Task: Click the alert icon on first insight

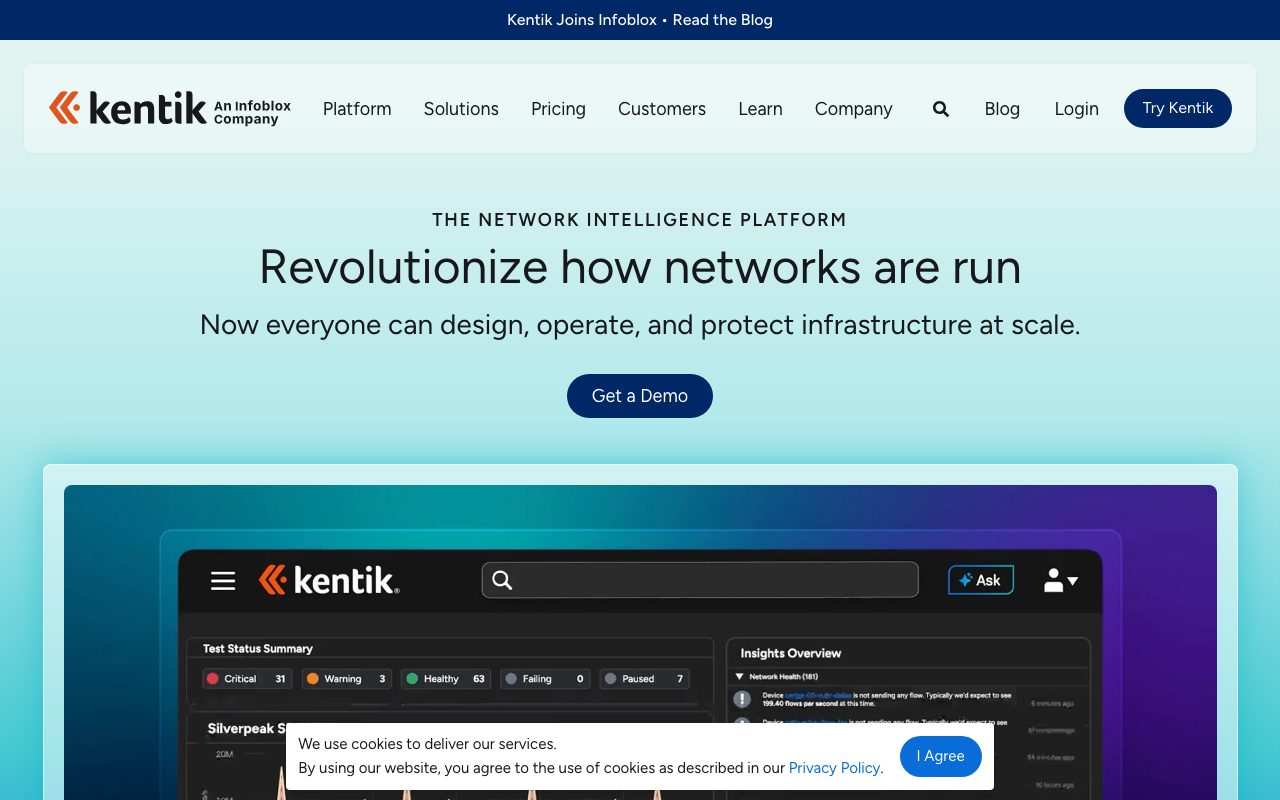Action: [x=742, y=699]
